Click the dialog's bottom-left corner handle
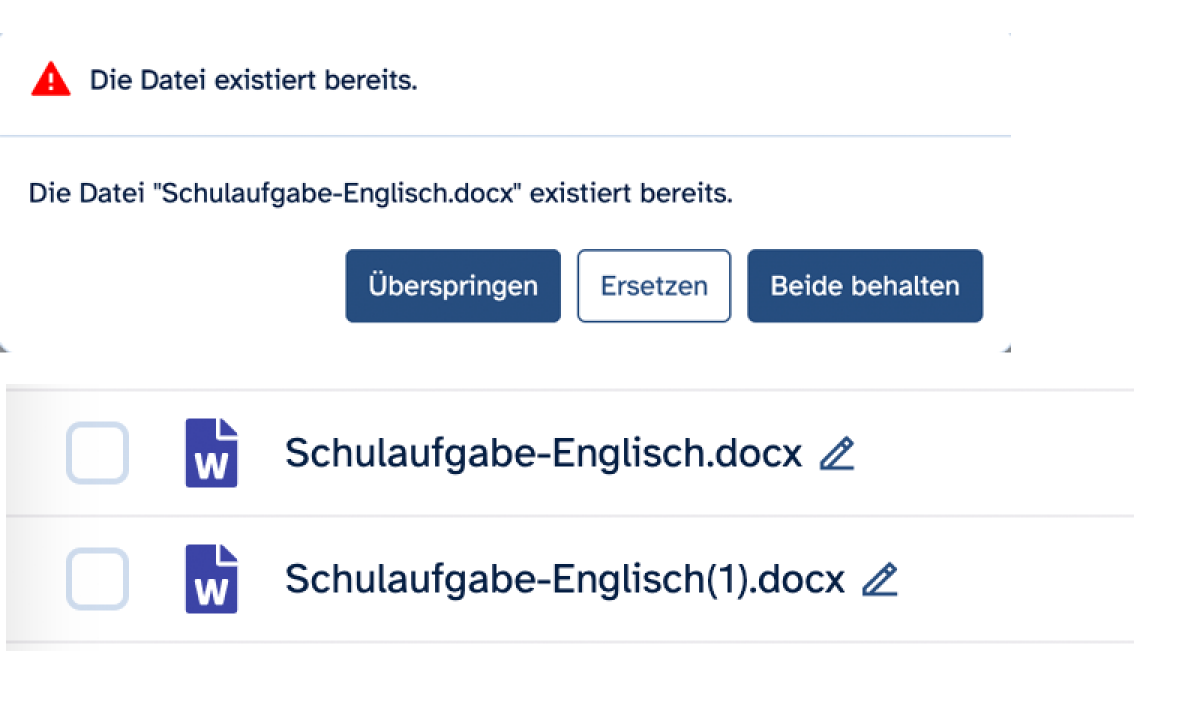The height and width of the screenshot is (705, 1200). click(4, 347)
